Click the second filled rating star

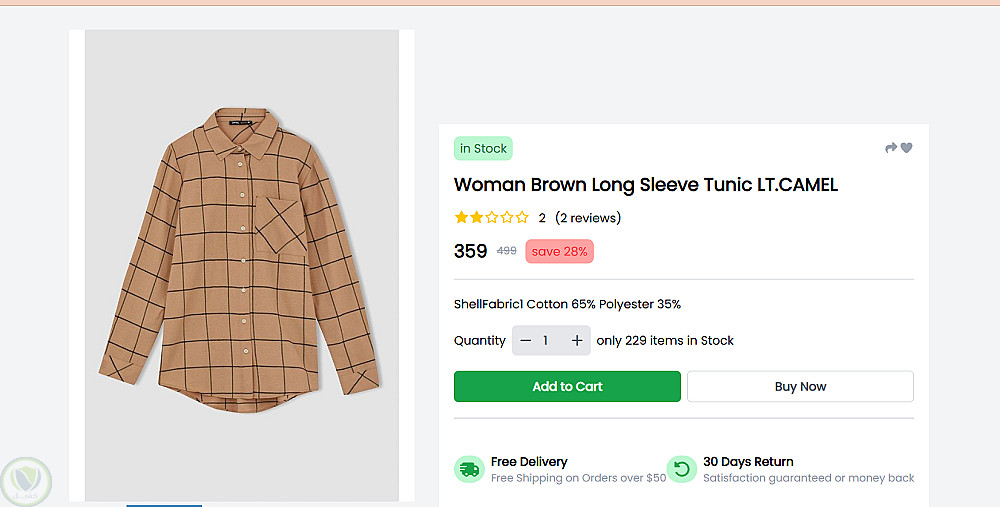coord(476,217)
